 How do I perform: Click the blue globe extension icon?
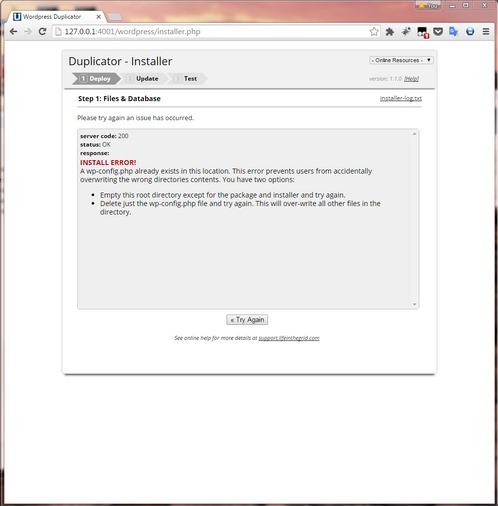coord(470,32)
